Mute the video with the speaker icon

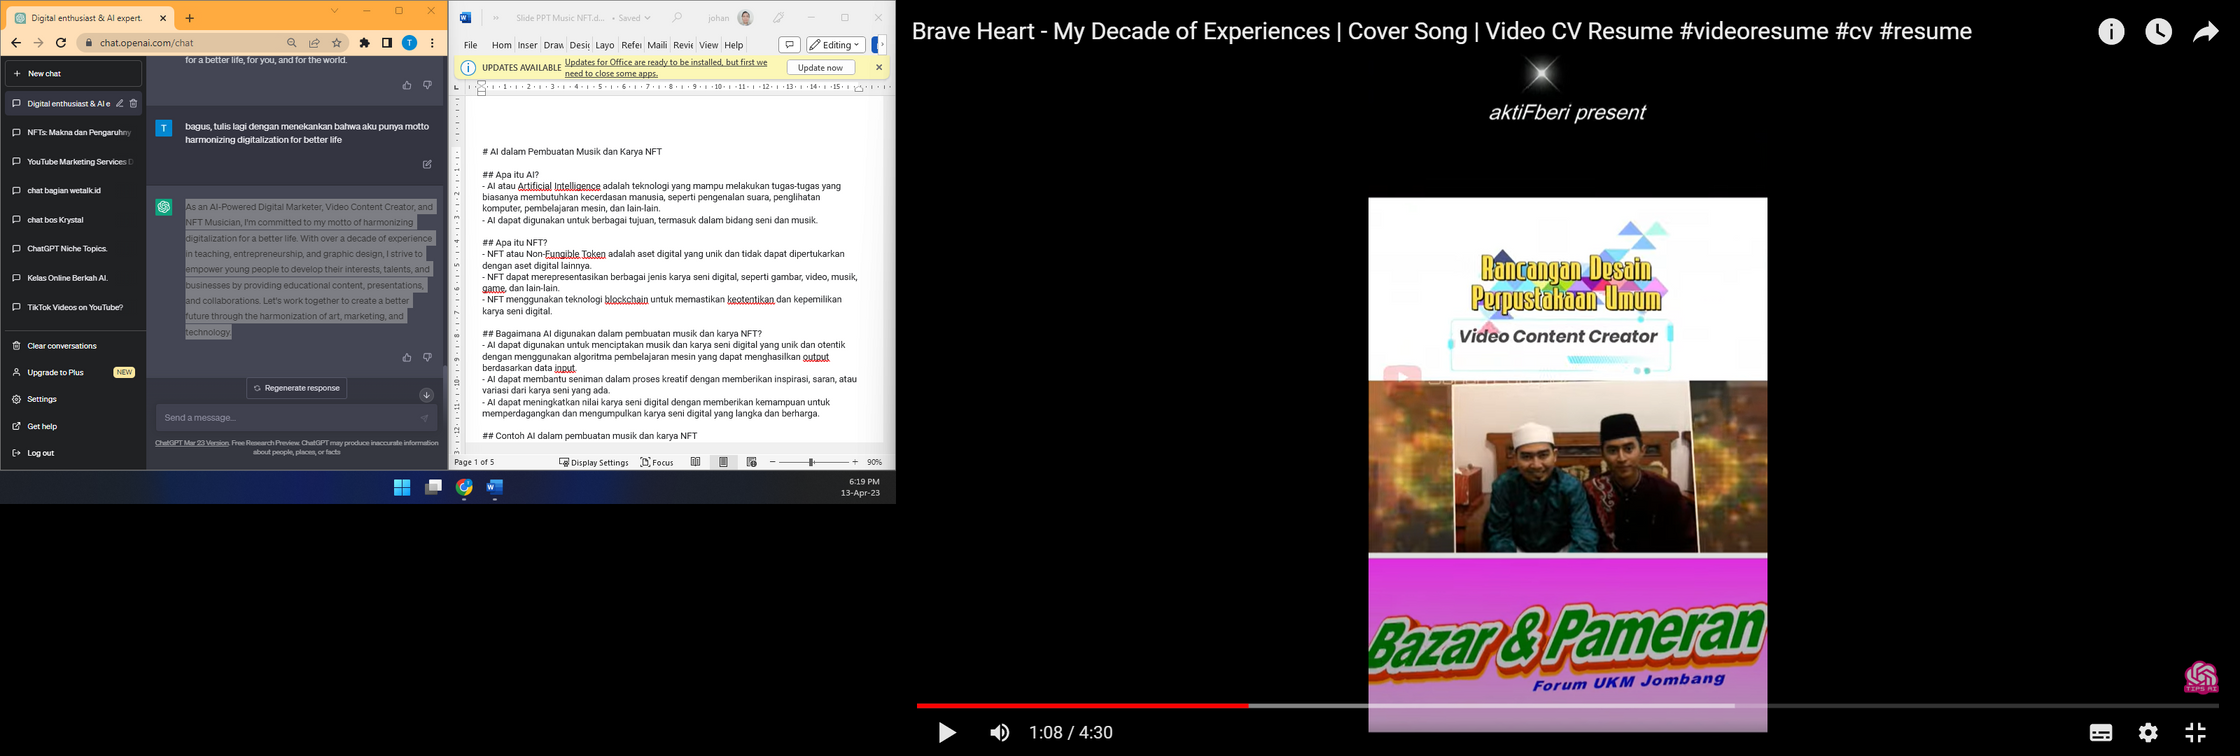click(x=999, y=733)
